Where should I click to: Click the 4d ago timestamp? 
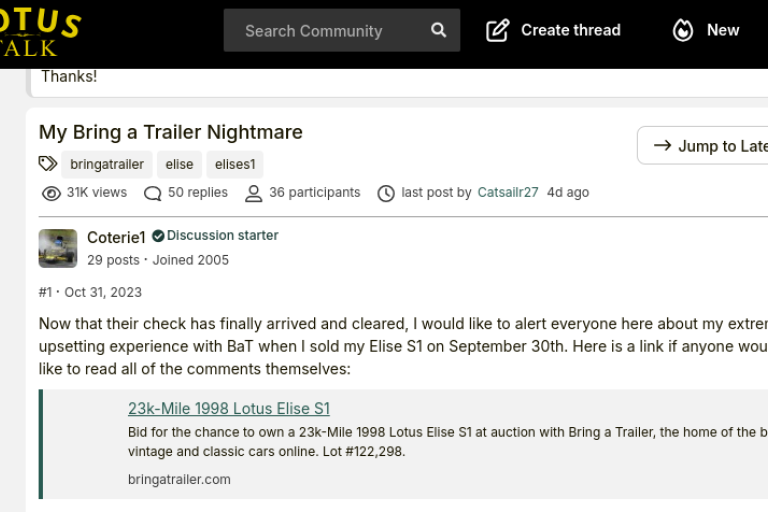[x=568, y=192]
